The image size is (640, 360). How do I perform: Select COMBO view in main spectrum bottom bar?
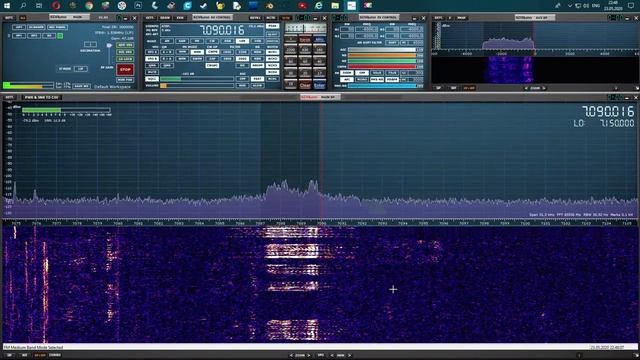[55, 355]
